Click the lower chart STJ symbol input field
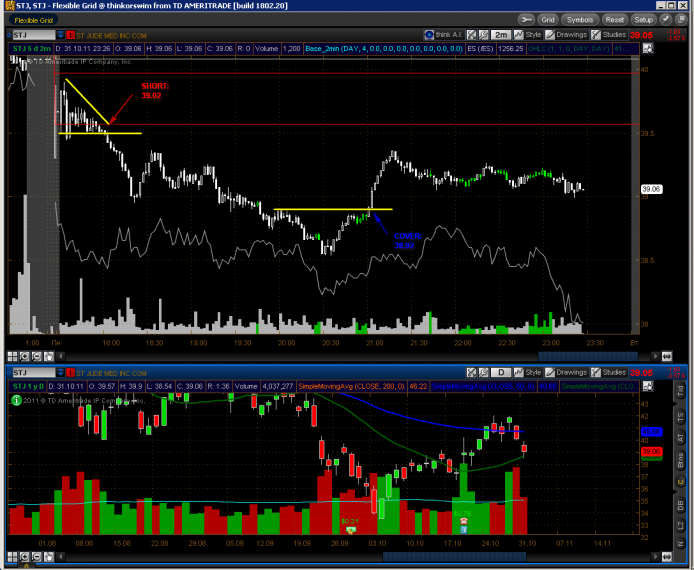The height and width of the screenshot is (570, 694). click(34, 373)
